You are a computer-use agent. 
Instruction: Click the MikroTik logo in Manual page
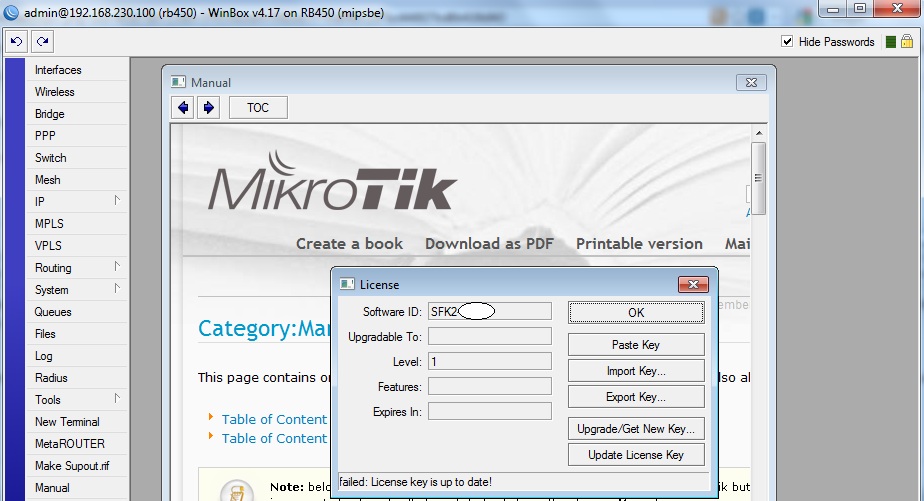[x=332, y=181]
